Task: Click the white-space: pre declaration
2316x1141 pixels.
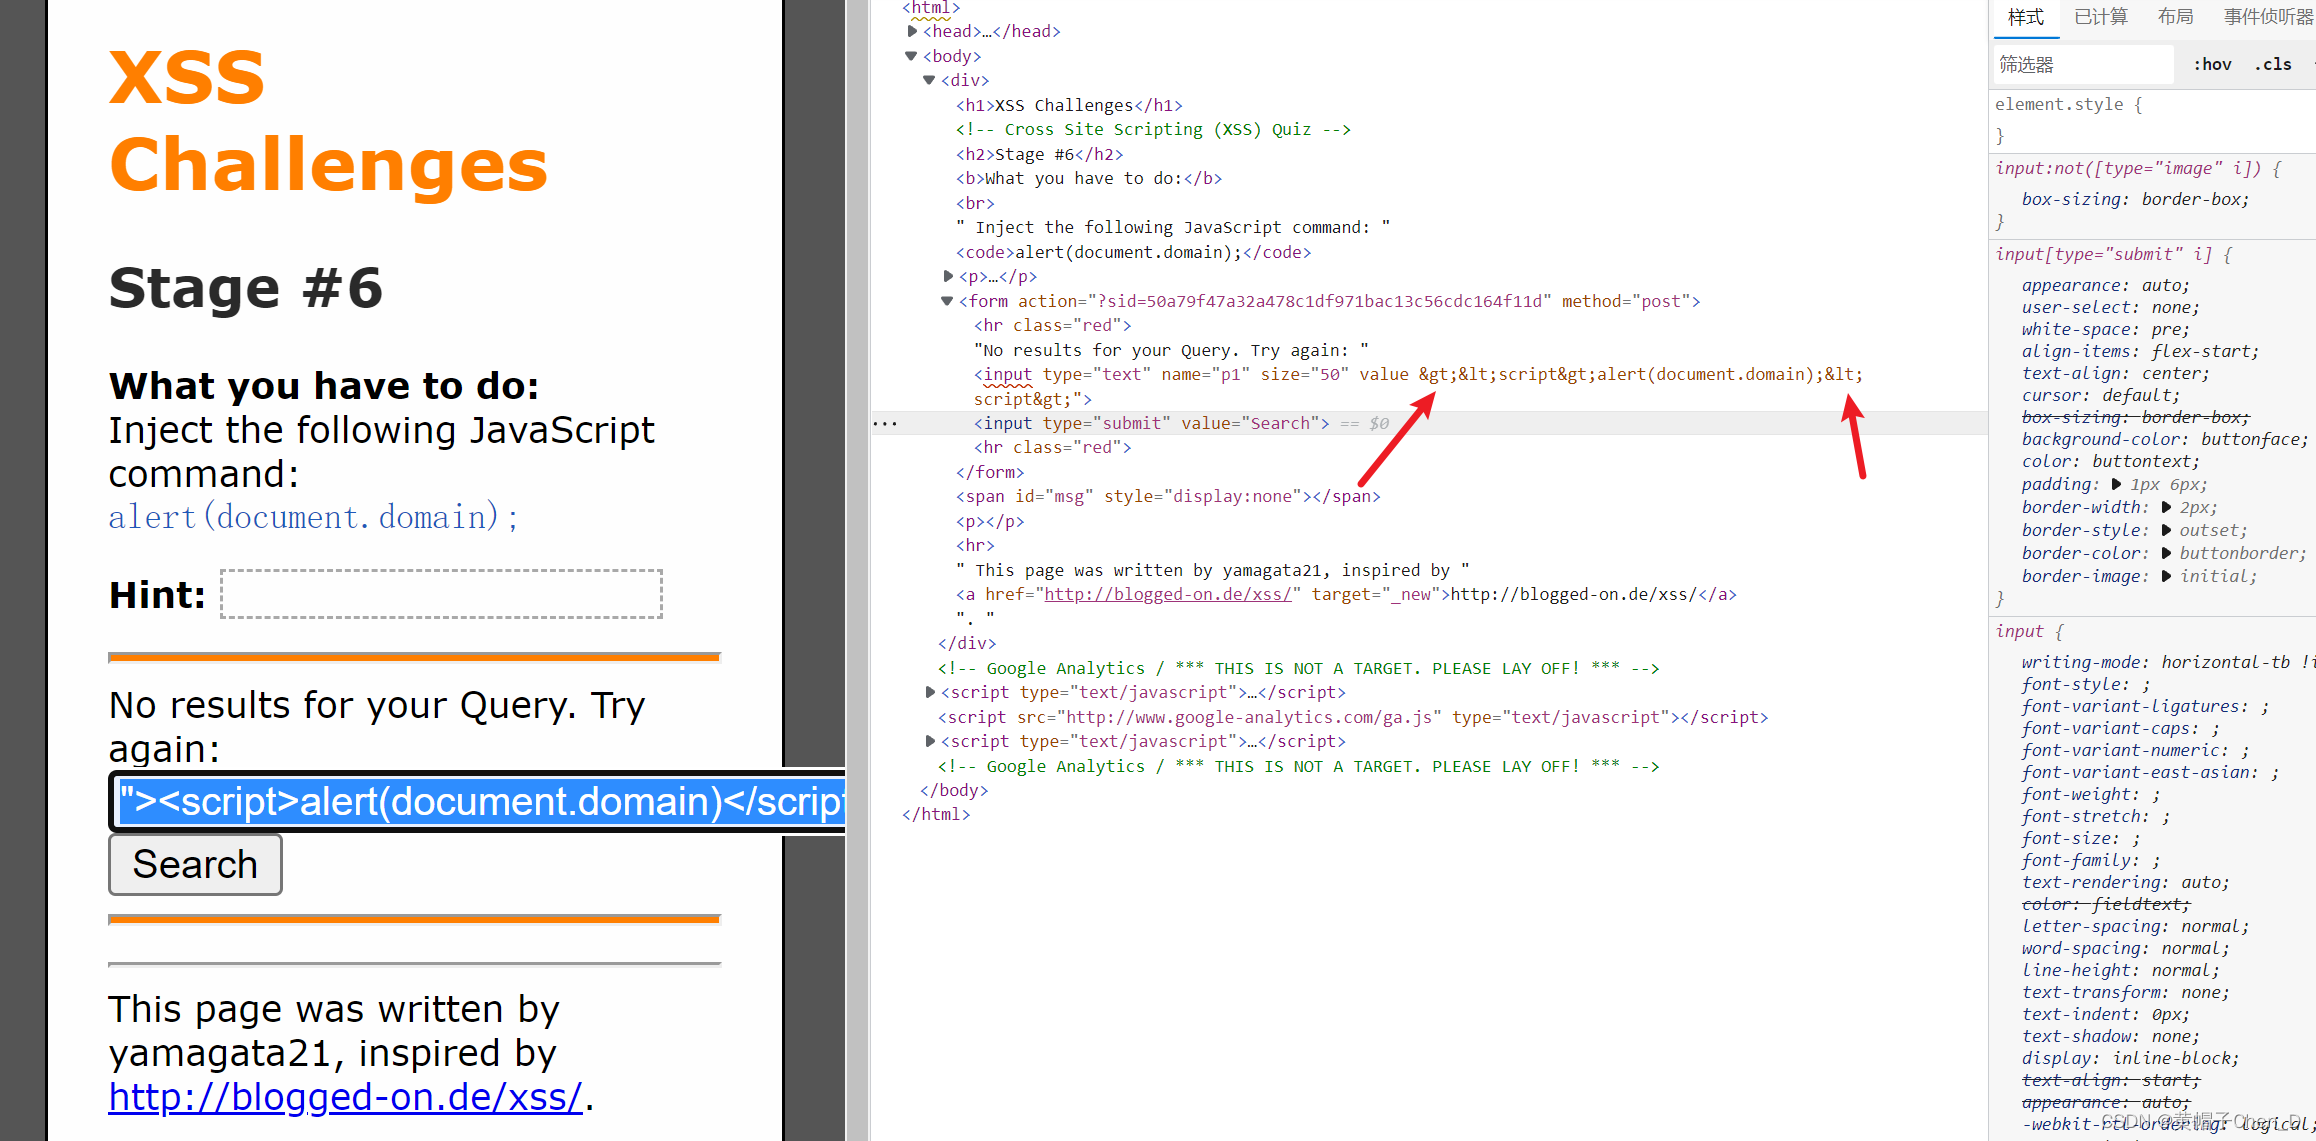Action: click(2105, 329)
